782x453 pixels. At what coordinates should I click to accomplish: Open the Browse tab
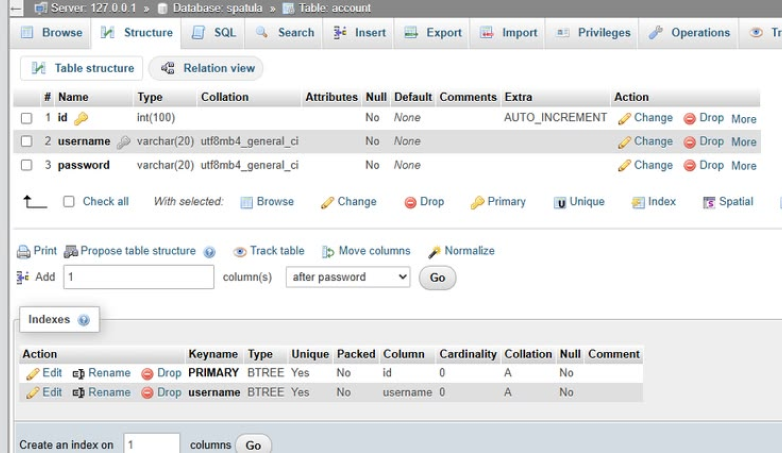(51, 33)
